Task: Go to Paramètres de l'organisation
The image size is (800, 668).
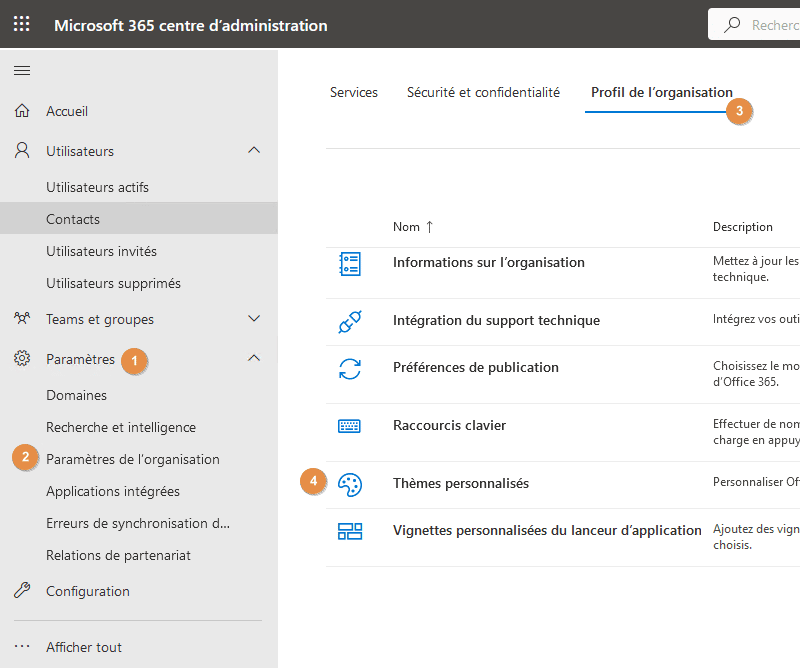Action: pos(132,459)
